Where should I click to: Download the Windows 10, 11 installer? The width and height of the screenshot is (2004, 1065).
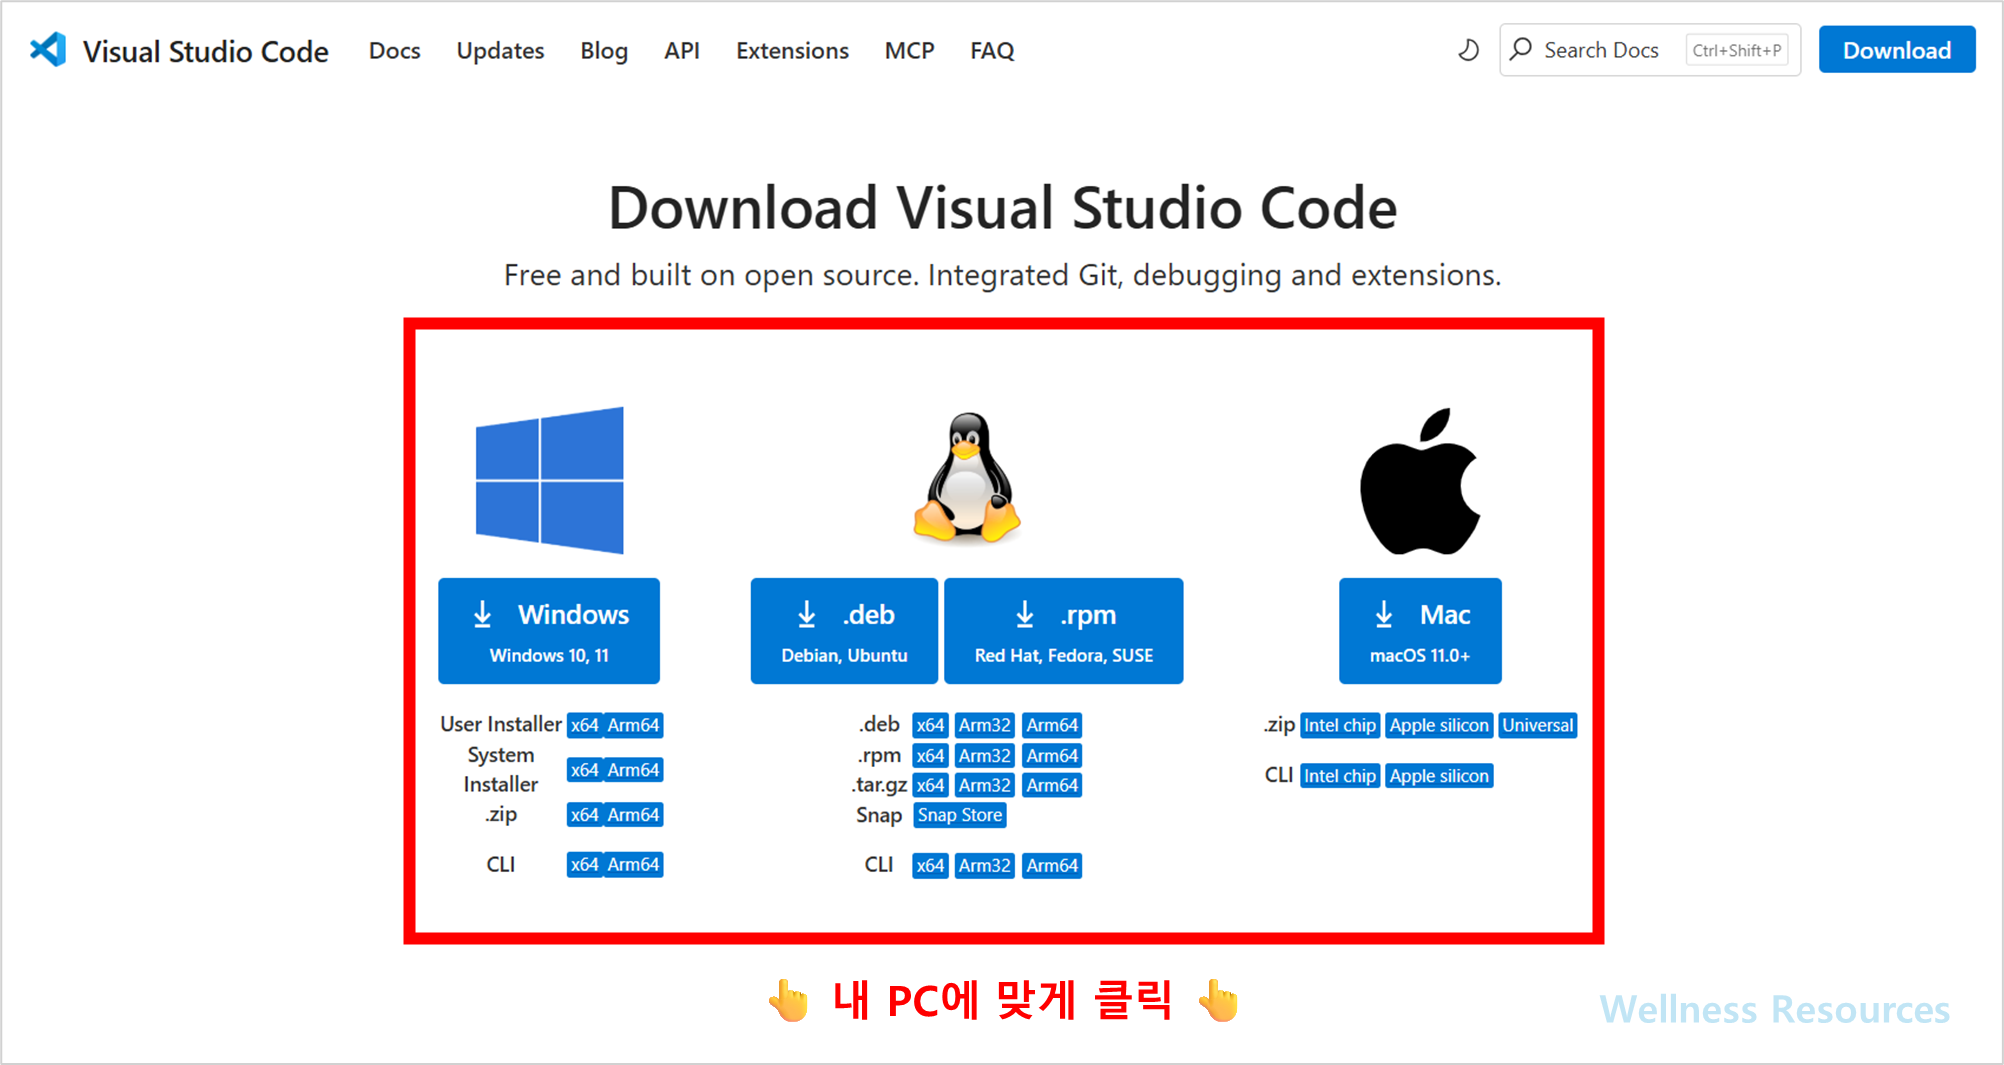click(x=549, y=631)
